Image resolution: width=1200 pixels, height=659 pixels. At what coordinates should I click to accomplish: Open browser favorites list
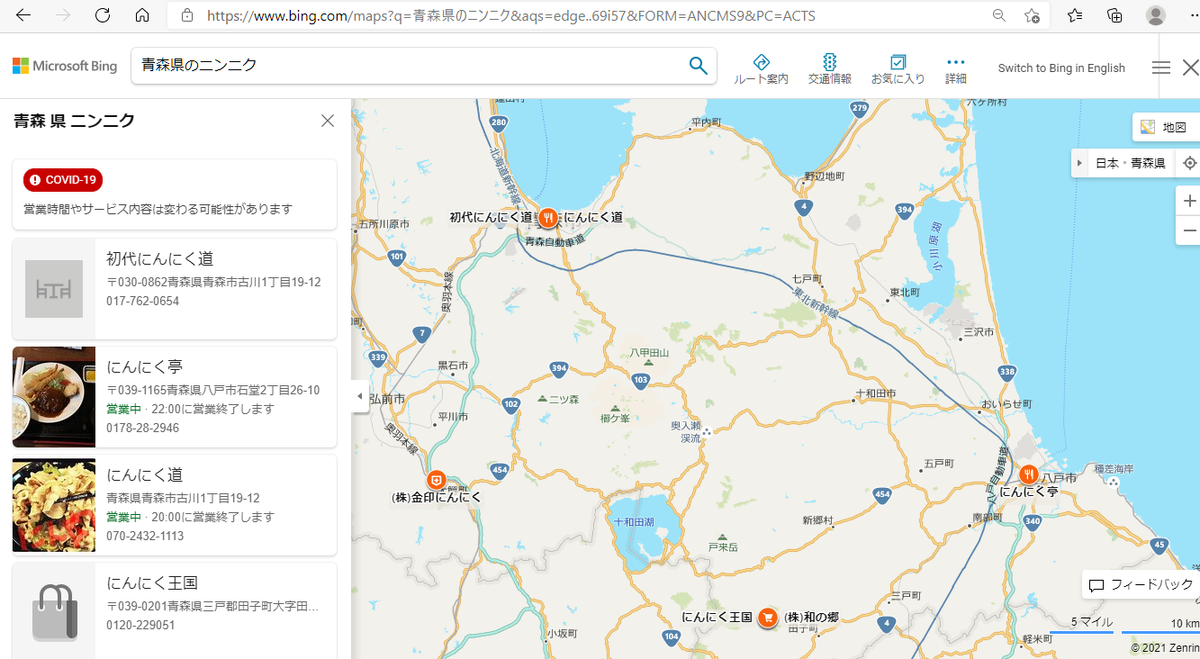(1075, 16)
